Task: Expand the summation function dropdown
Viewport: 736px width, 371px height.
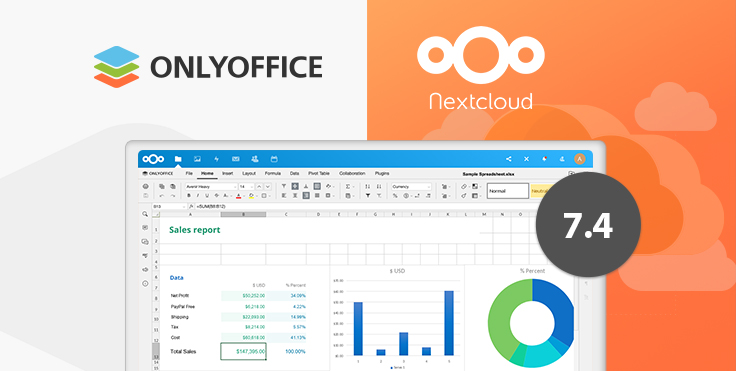Action: pos(353,187)
